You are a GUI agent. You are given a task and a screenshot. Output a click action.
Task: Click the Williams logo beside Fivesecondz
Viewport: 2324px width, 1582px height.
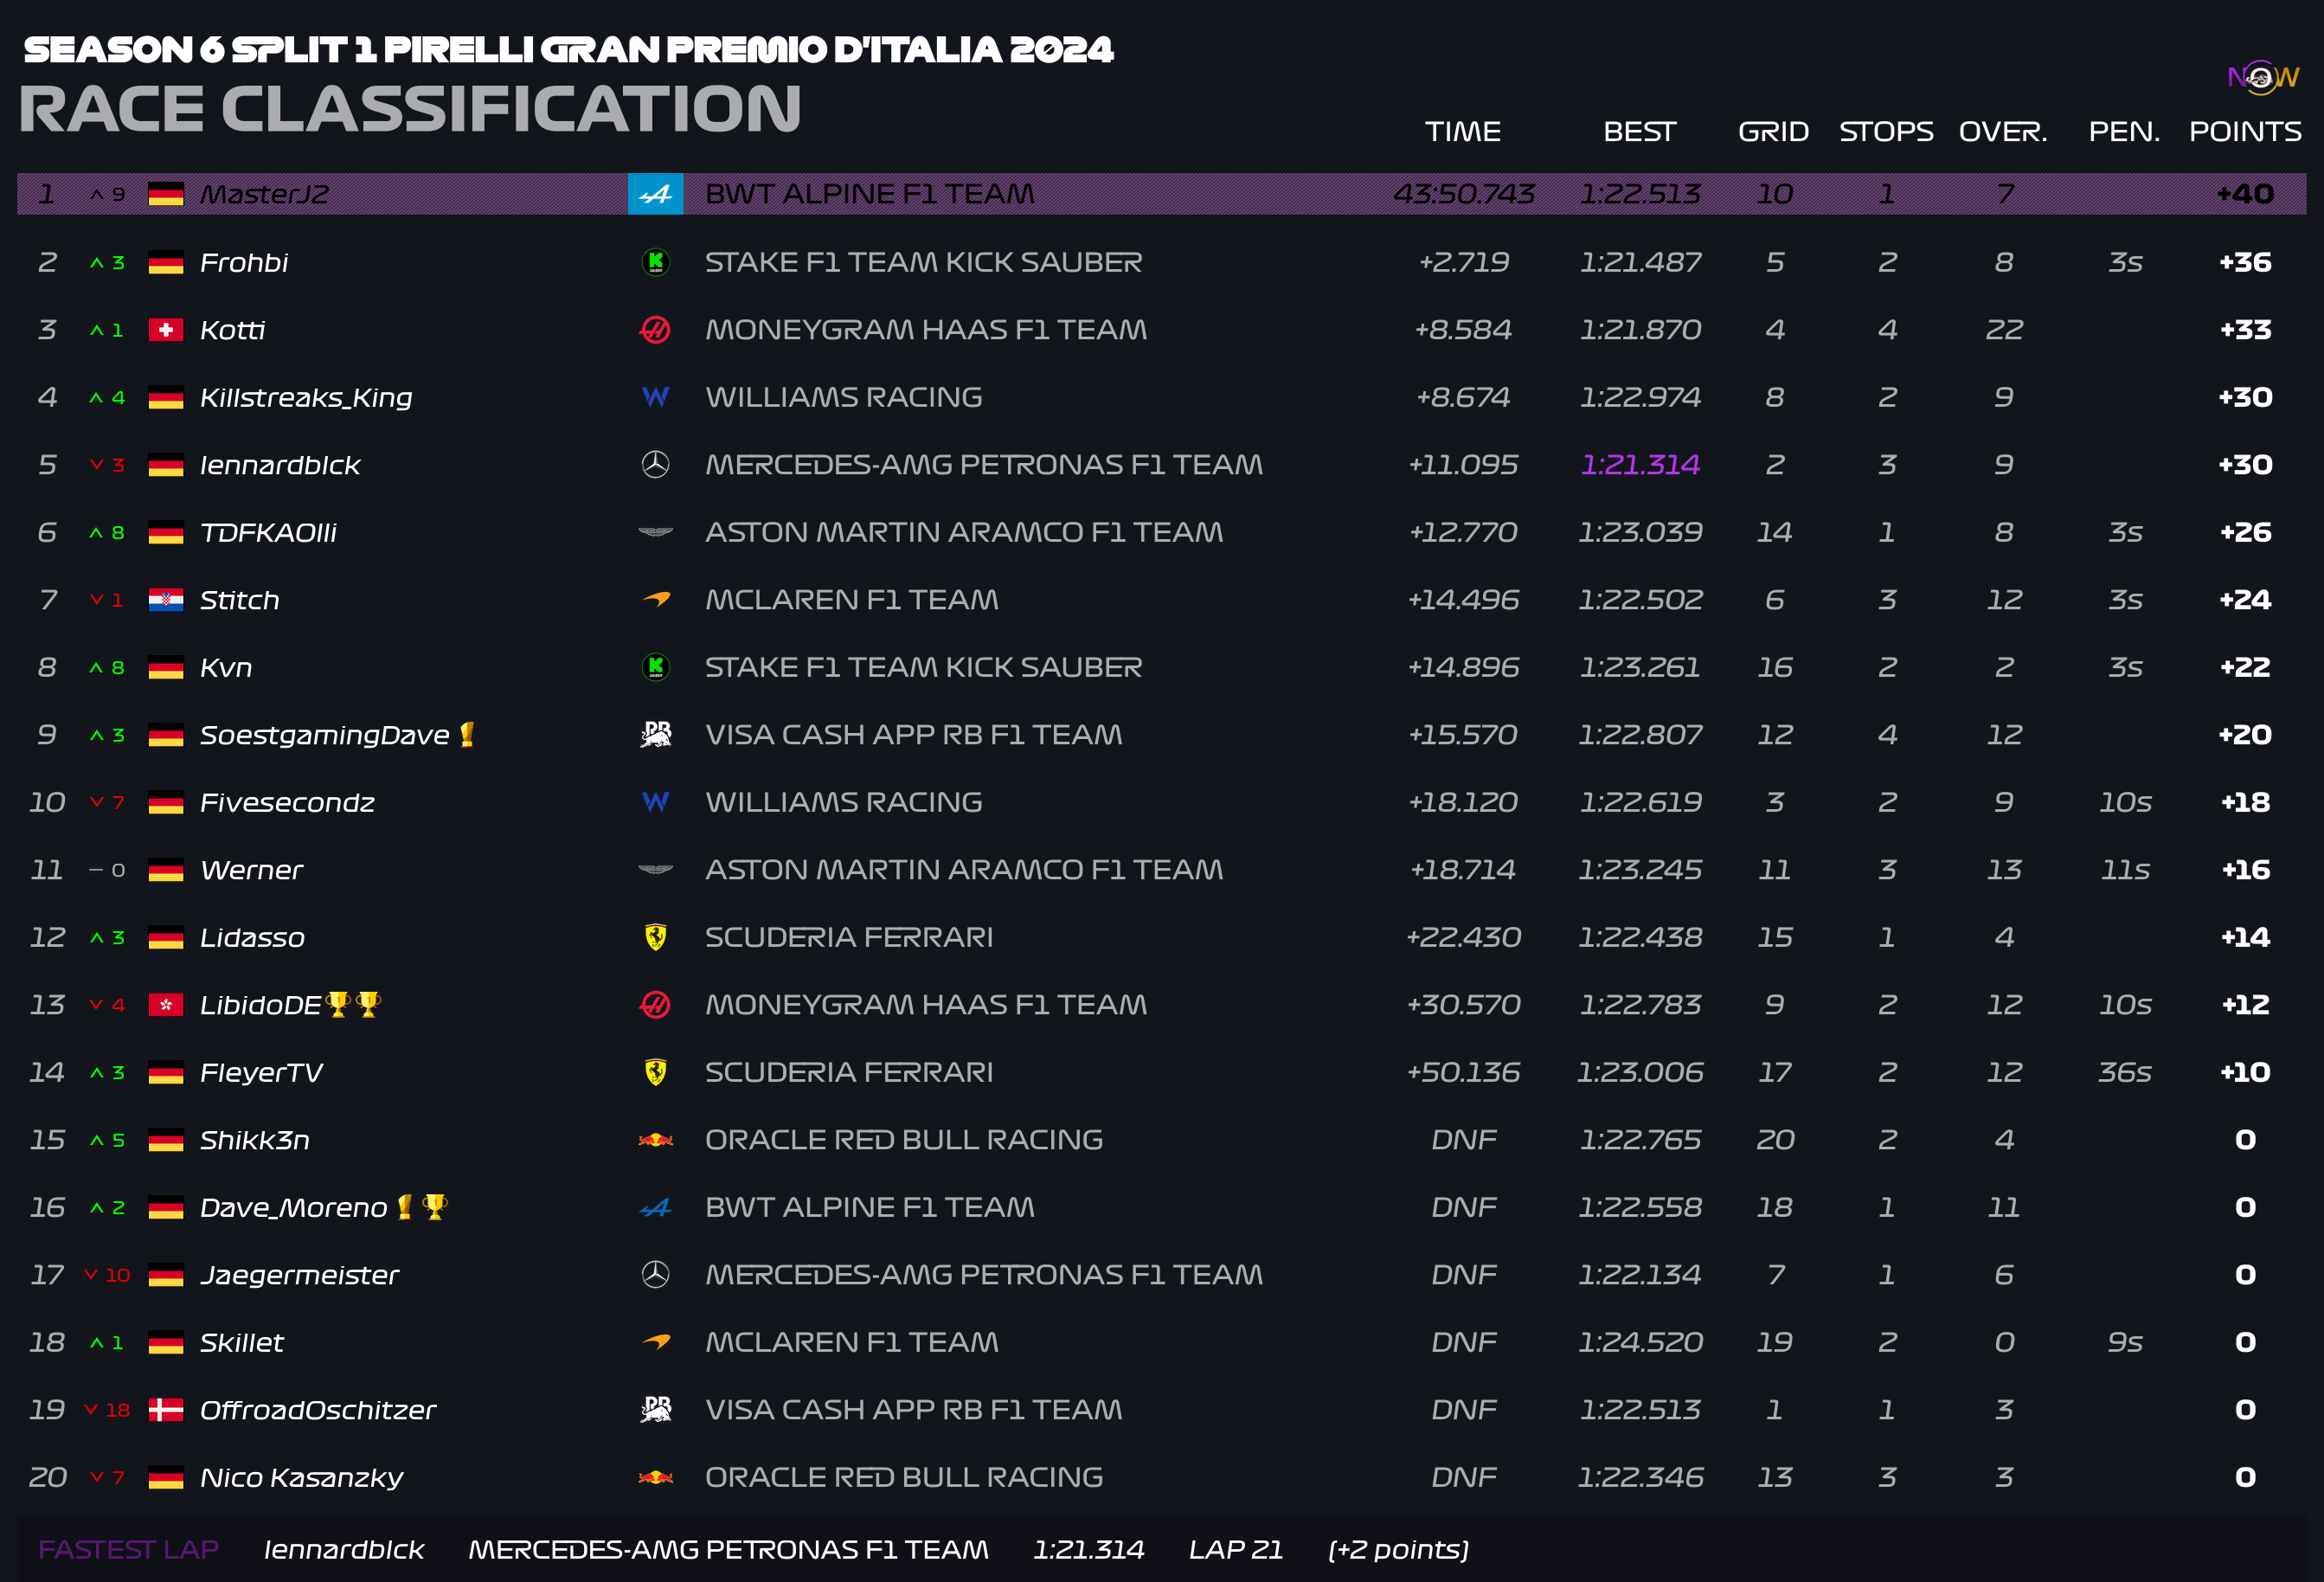coord(655,802)
